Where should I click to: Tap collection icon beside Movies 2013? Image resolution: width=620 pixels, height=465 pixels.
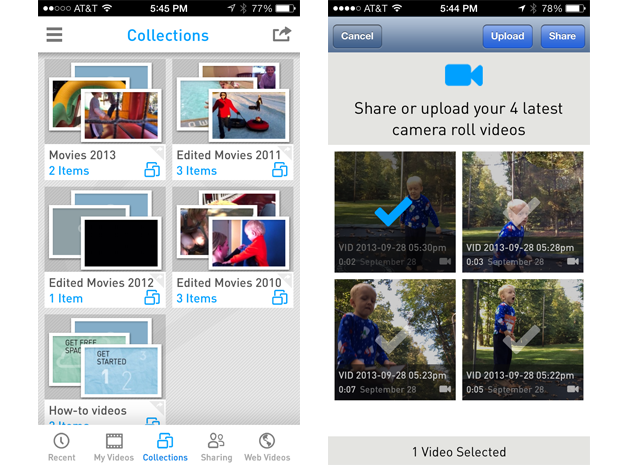click(152, 170)
